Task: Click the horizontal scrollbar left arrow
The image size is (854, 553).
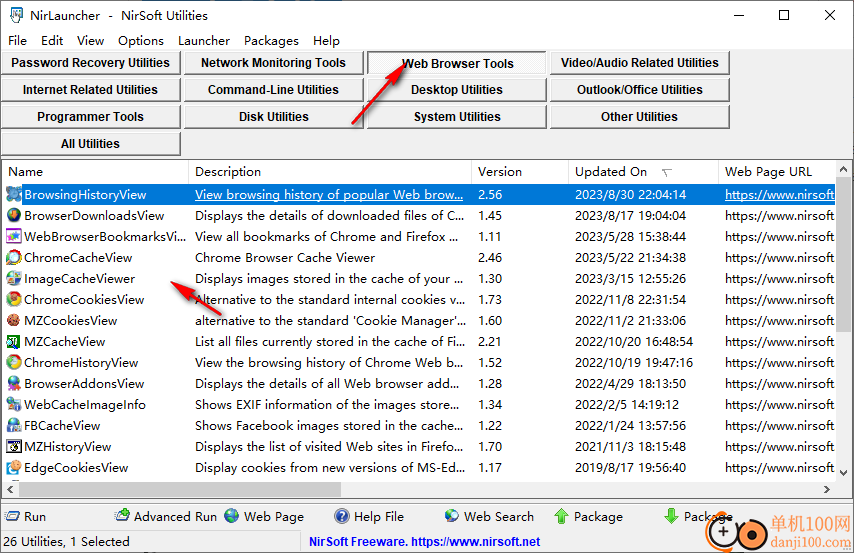Action: 10,489
